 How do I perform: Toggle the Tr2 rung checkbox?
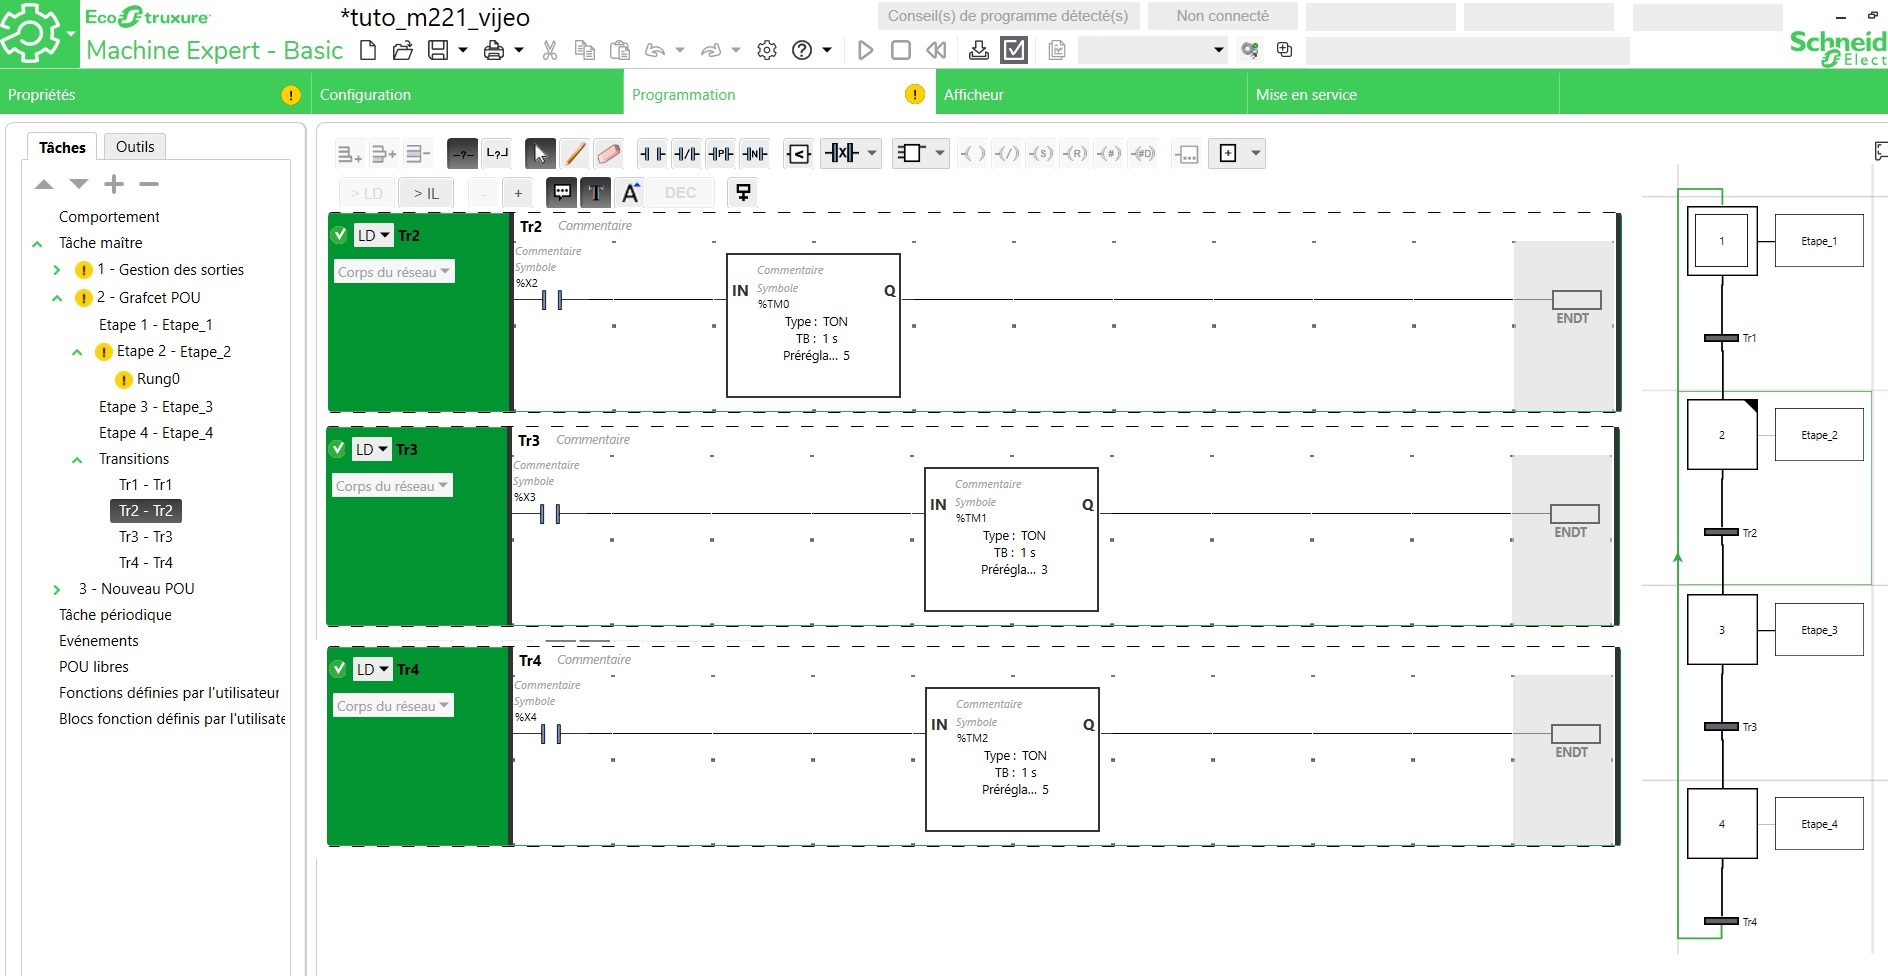[x=339, y=235]
